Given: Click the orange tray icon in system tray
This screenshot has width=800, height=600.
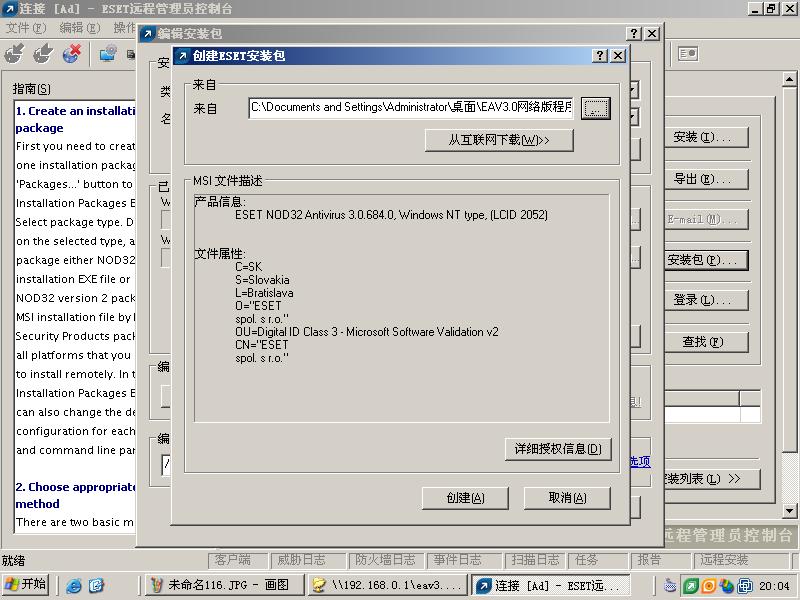Looking at the screenshot, I should 708,585.
